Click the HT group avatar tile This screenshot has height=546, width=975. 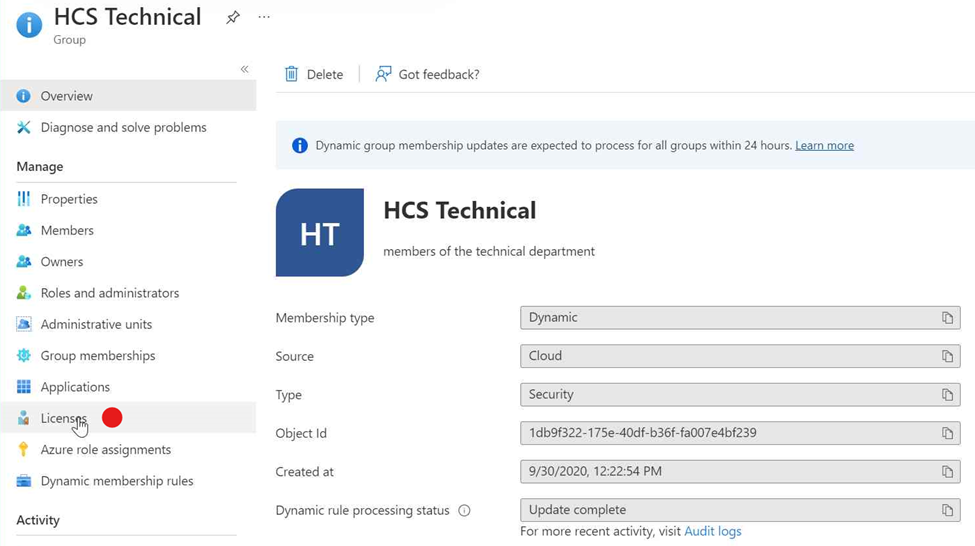coord(320,233)
